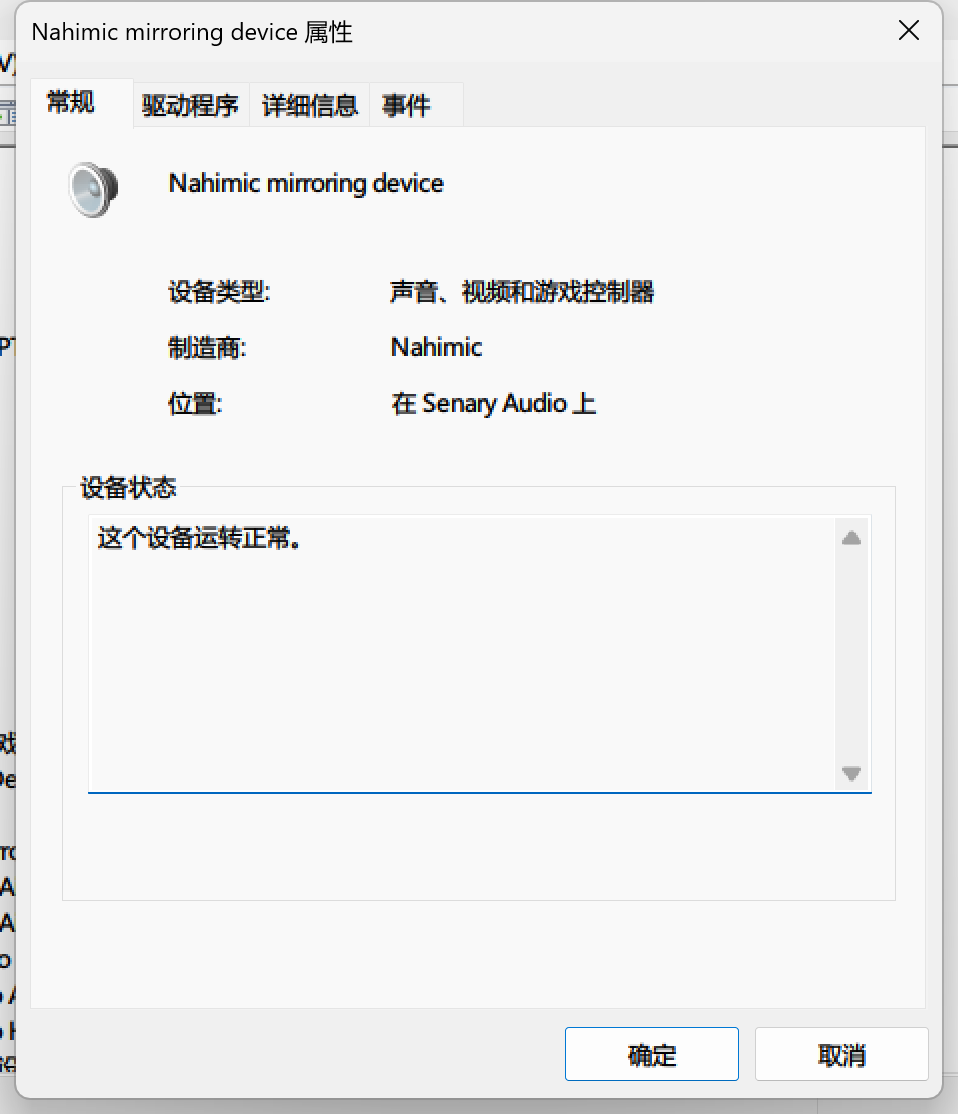Switch to the 驱动程序 tab

pos(190,104)
